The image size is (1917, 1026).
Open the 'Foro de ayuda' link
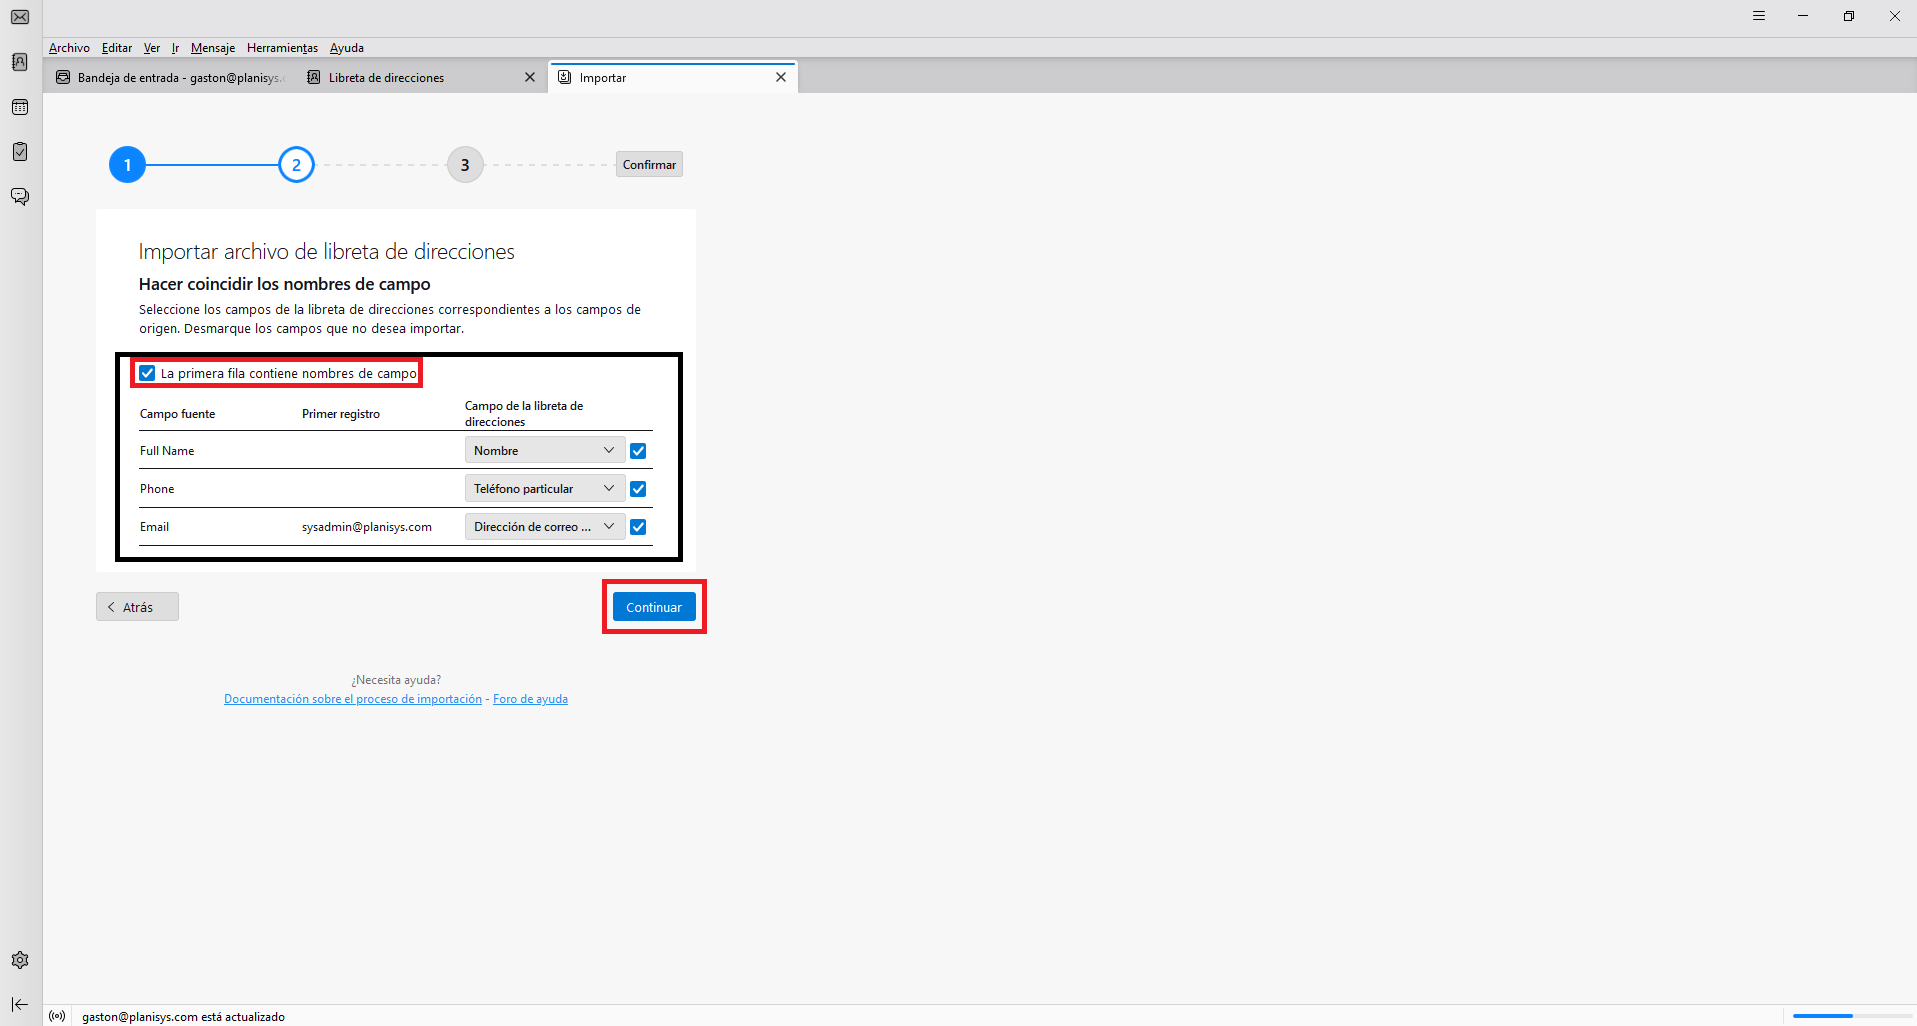click(x=530, y=699)
